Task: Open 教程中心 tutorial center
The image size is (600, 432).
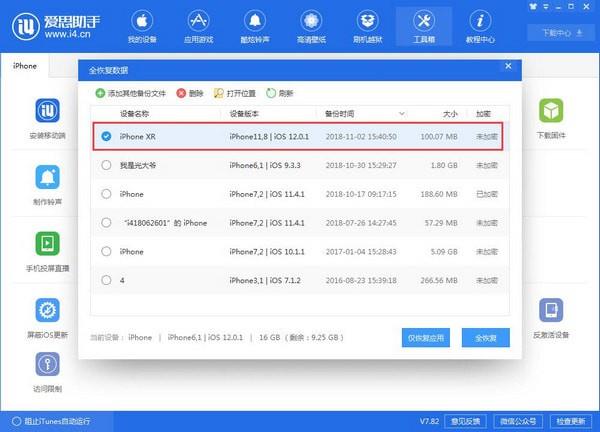Action: [480, 27]
